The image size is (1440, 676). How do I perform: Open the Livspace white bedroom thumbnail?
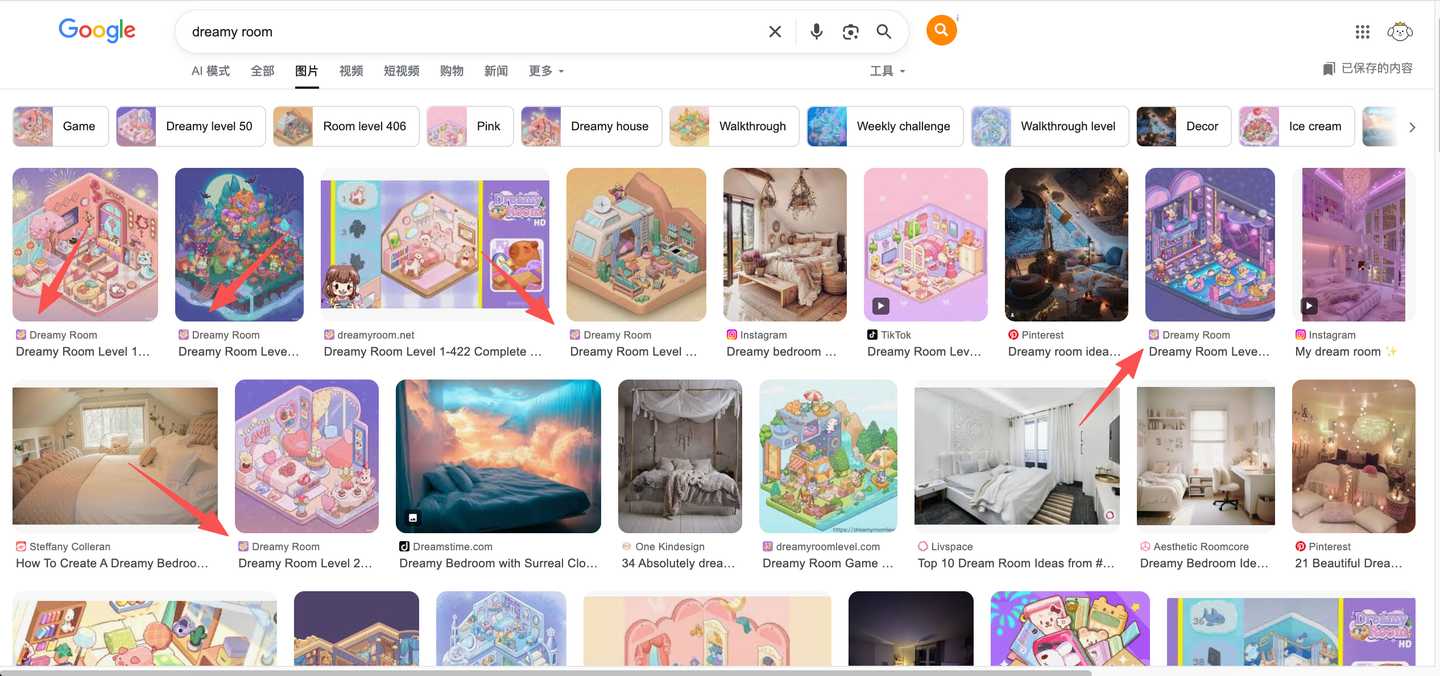(1016, 456)
